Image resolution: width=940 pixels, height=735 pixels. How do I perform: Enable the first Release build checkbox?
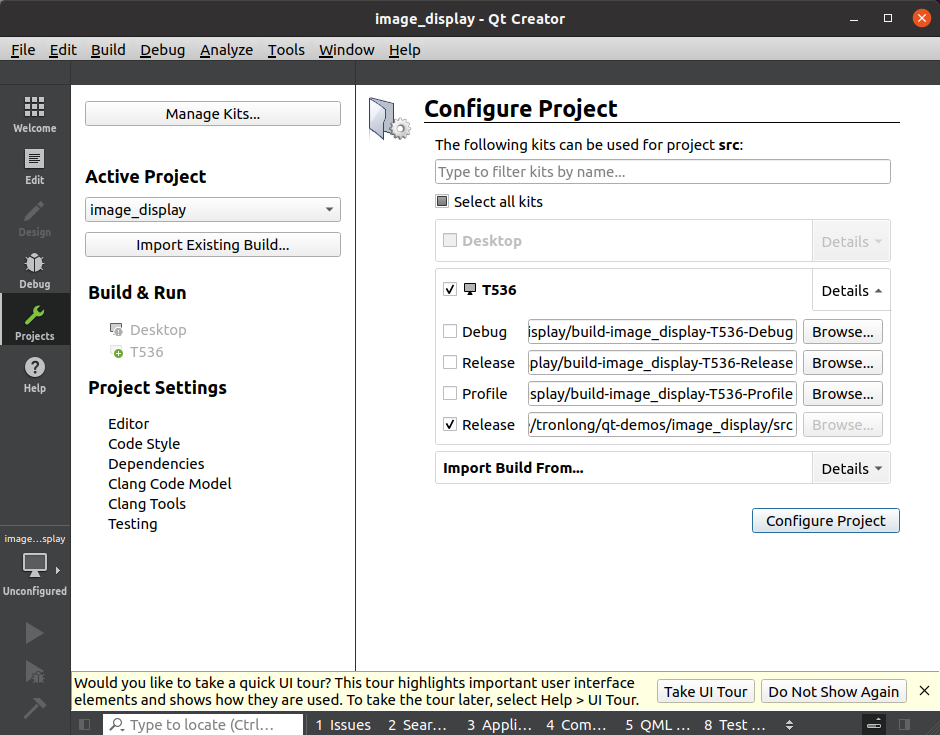(450, 363)
